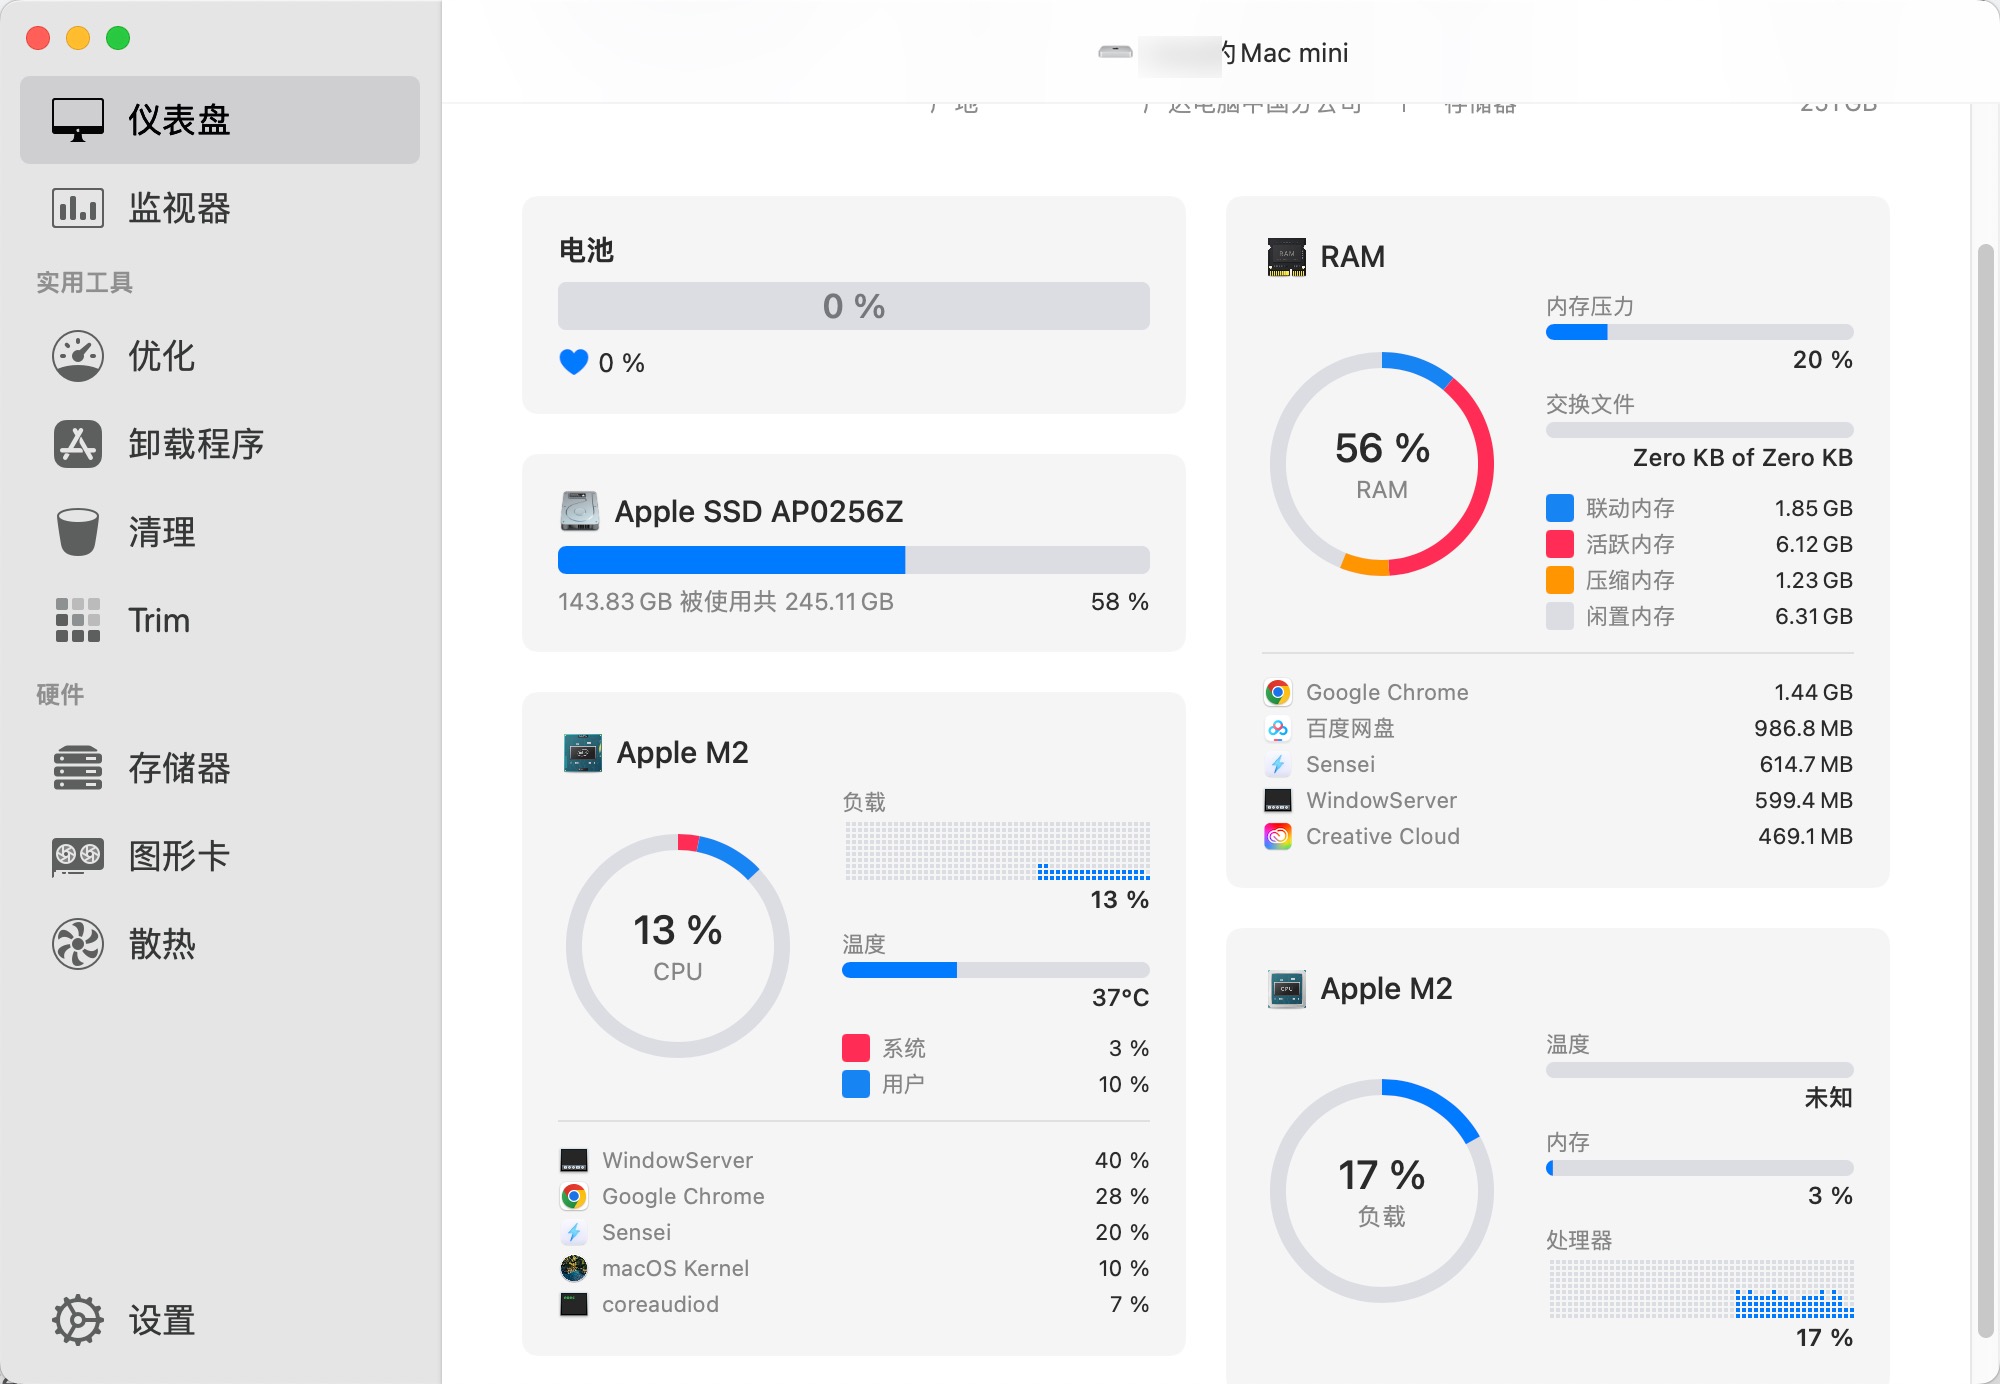Select the 优化 speedometer icon
Image resolution: width=2000 pixels, height=1384 pixels.
(x=78, y=356)
